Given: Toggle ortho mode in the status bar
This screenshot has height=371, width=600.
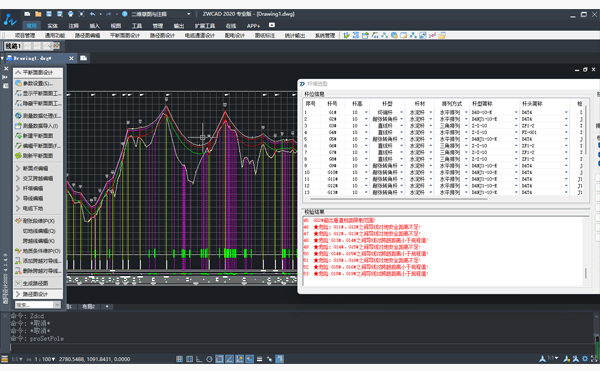Looking at the screenshot, I should 199,359.
